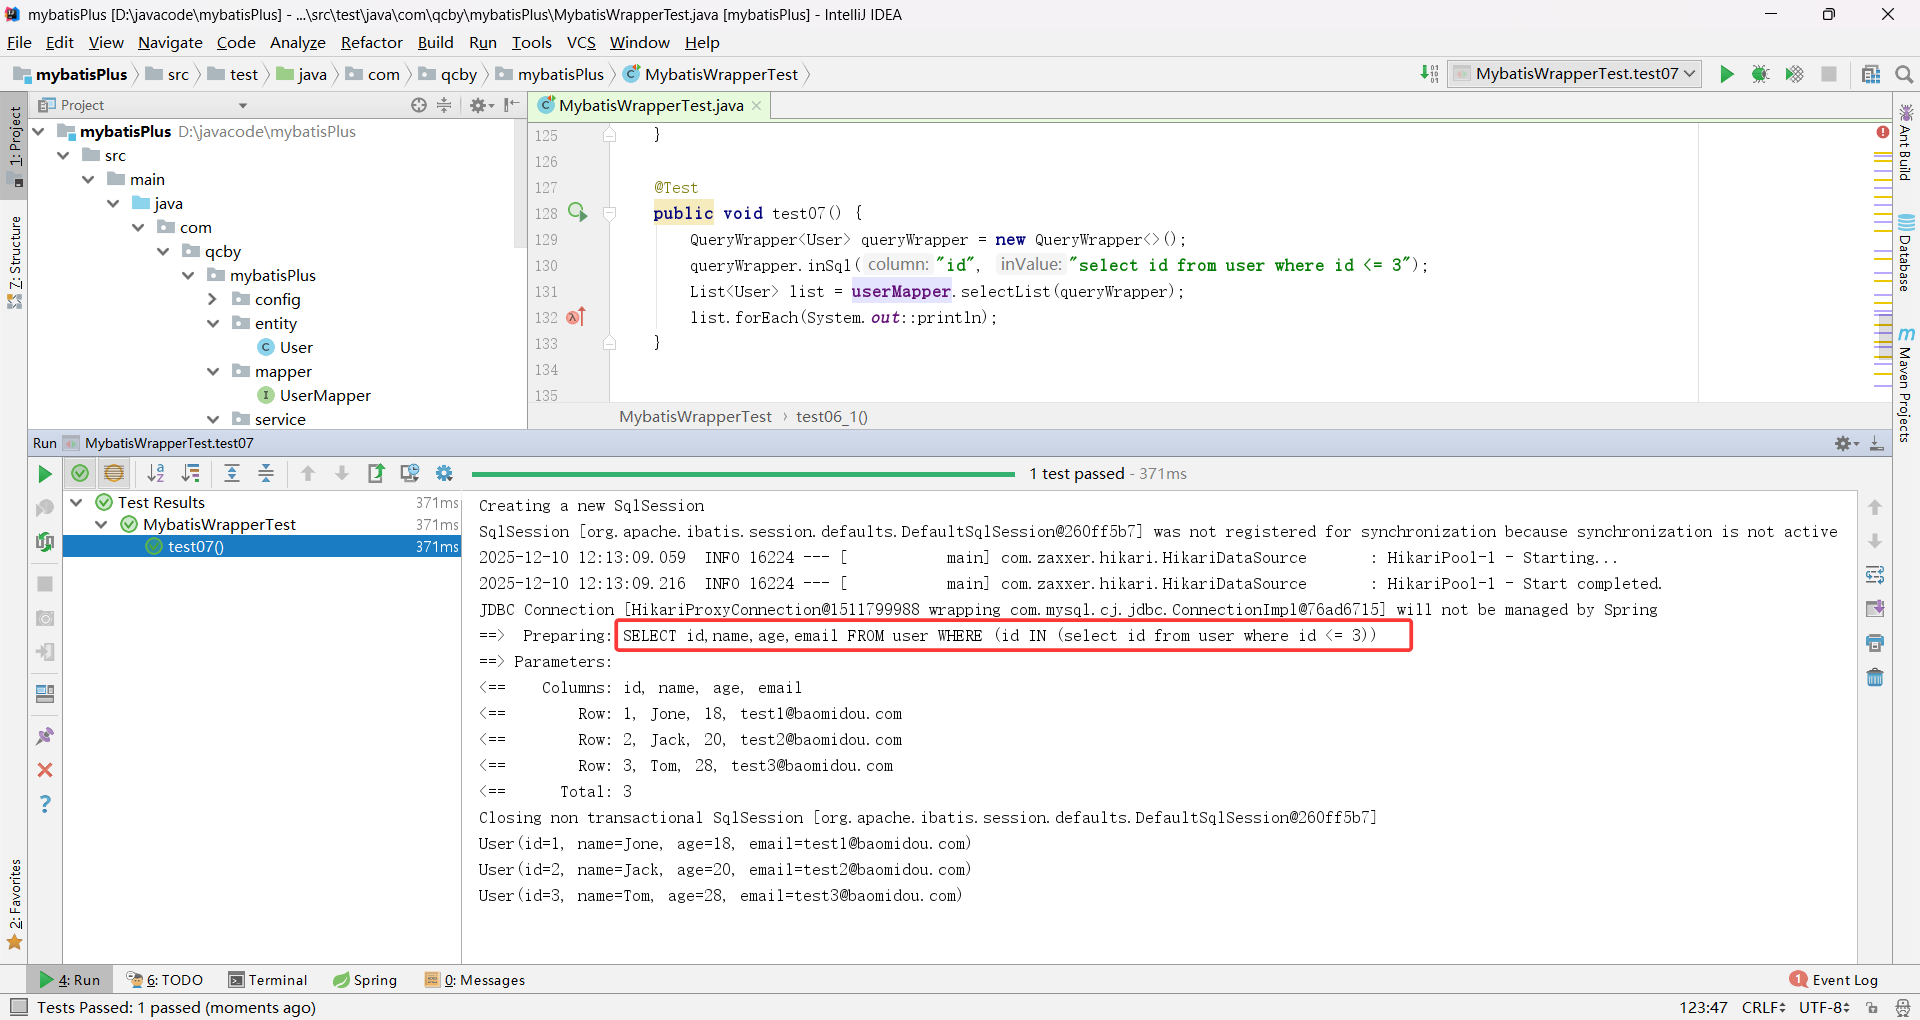Export test results icon
This screenshot has width=1920, height=1020.
click(x=376, y=474)
